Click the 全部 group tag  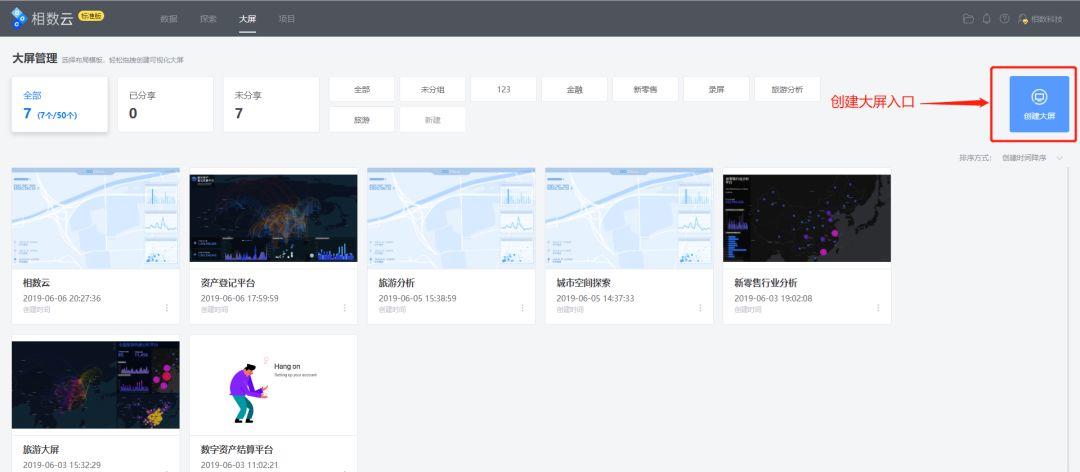362,89
